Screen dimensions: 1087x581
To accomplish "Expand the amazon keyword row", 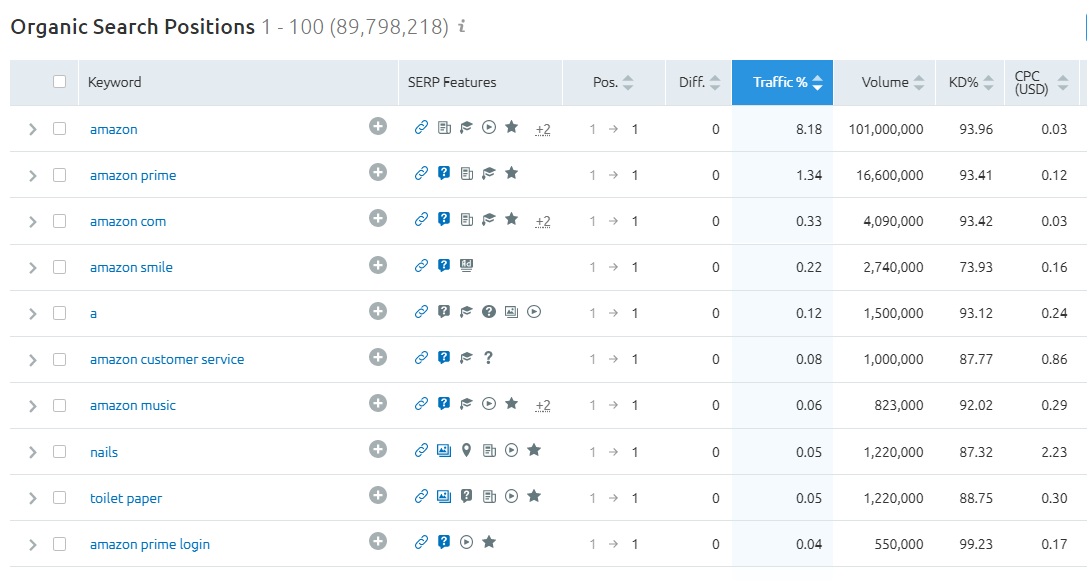I will click(33, 129).
